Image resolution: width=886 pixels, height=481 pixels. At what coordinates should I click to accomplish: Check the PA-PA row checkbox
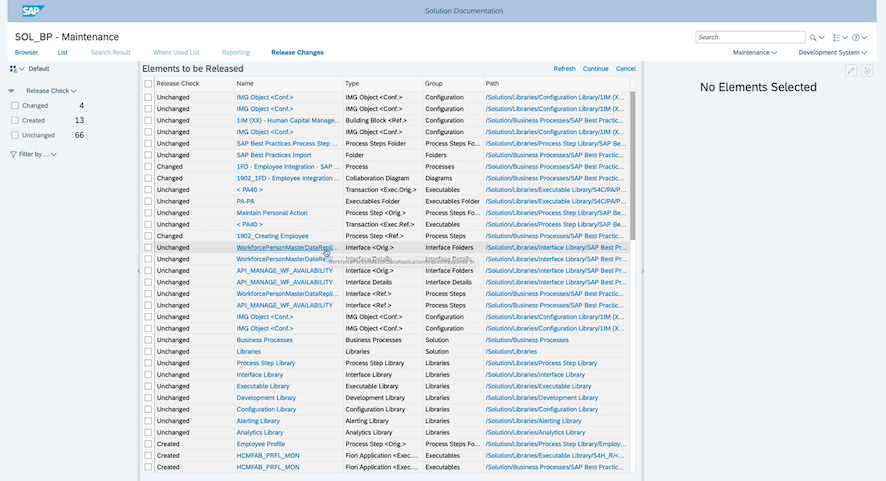pyautogui.click(x=148, y=201)
